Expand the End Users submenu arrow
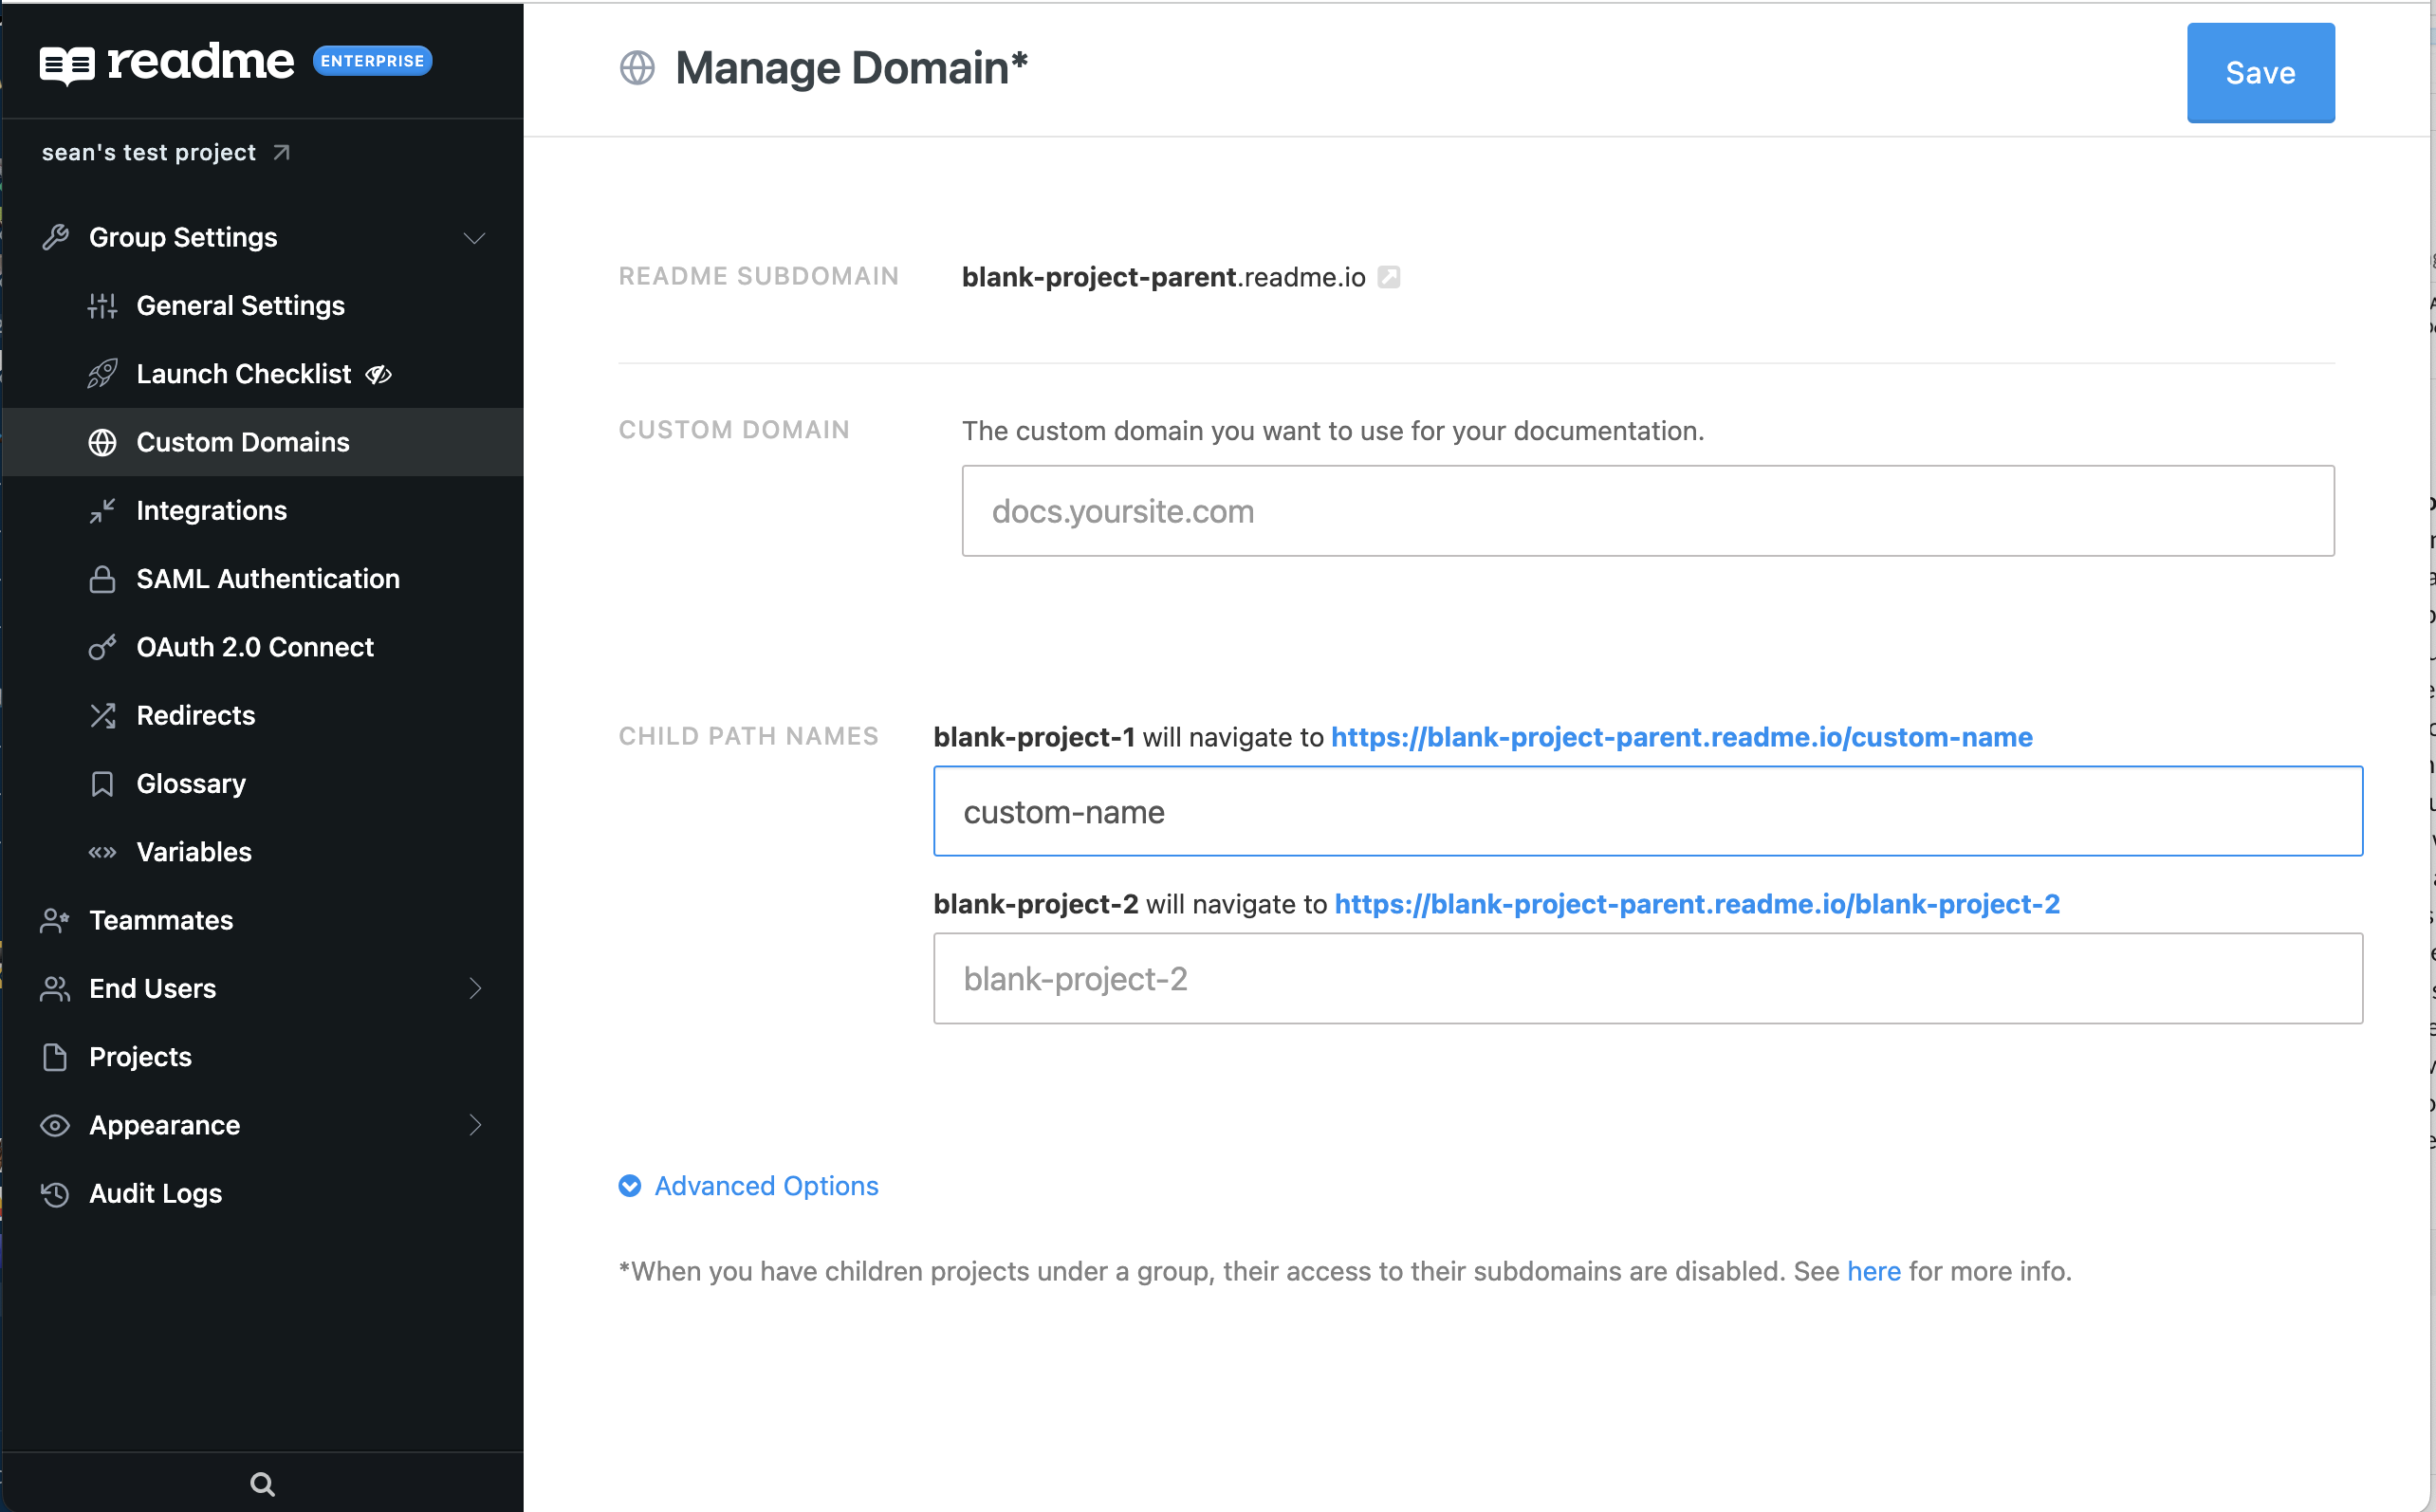The height and width of the screenshot is (1512, 2436). (x=475, y=988)
